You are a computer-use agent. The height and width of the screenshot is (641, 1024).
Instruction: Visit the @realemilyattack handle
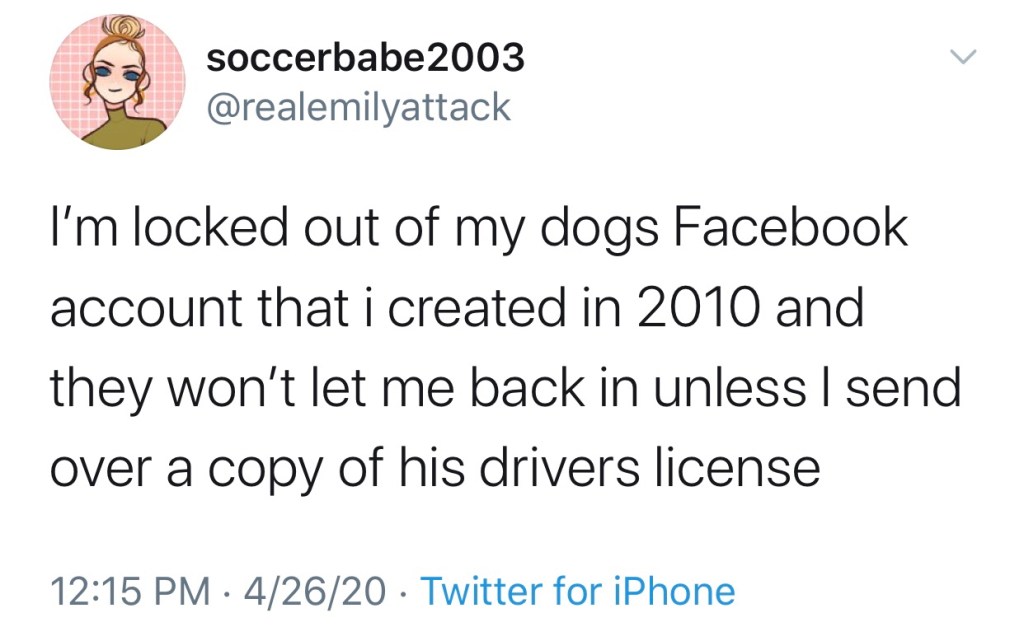point(358,106)
